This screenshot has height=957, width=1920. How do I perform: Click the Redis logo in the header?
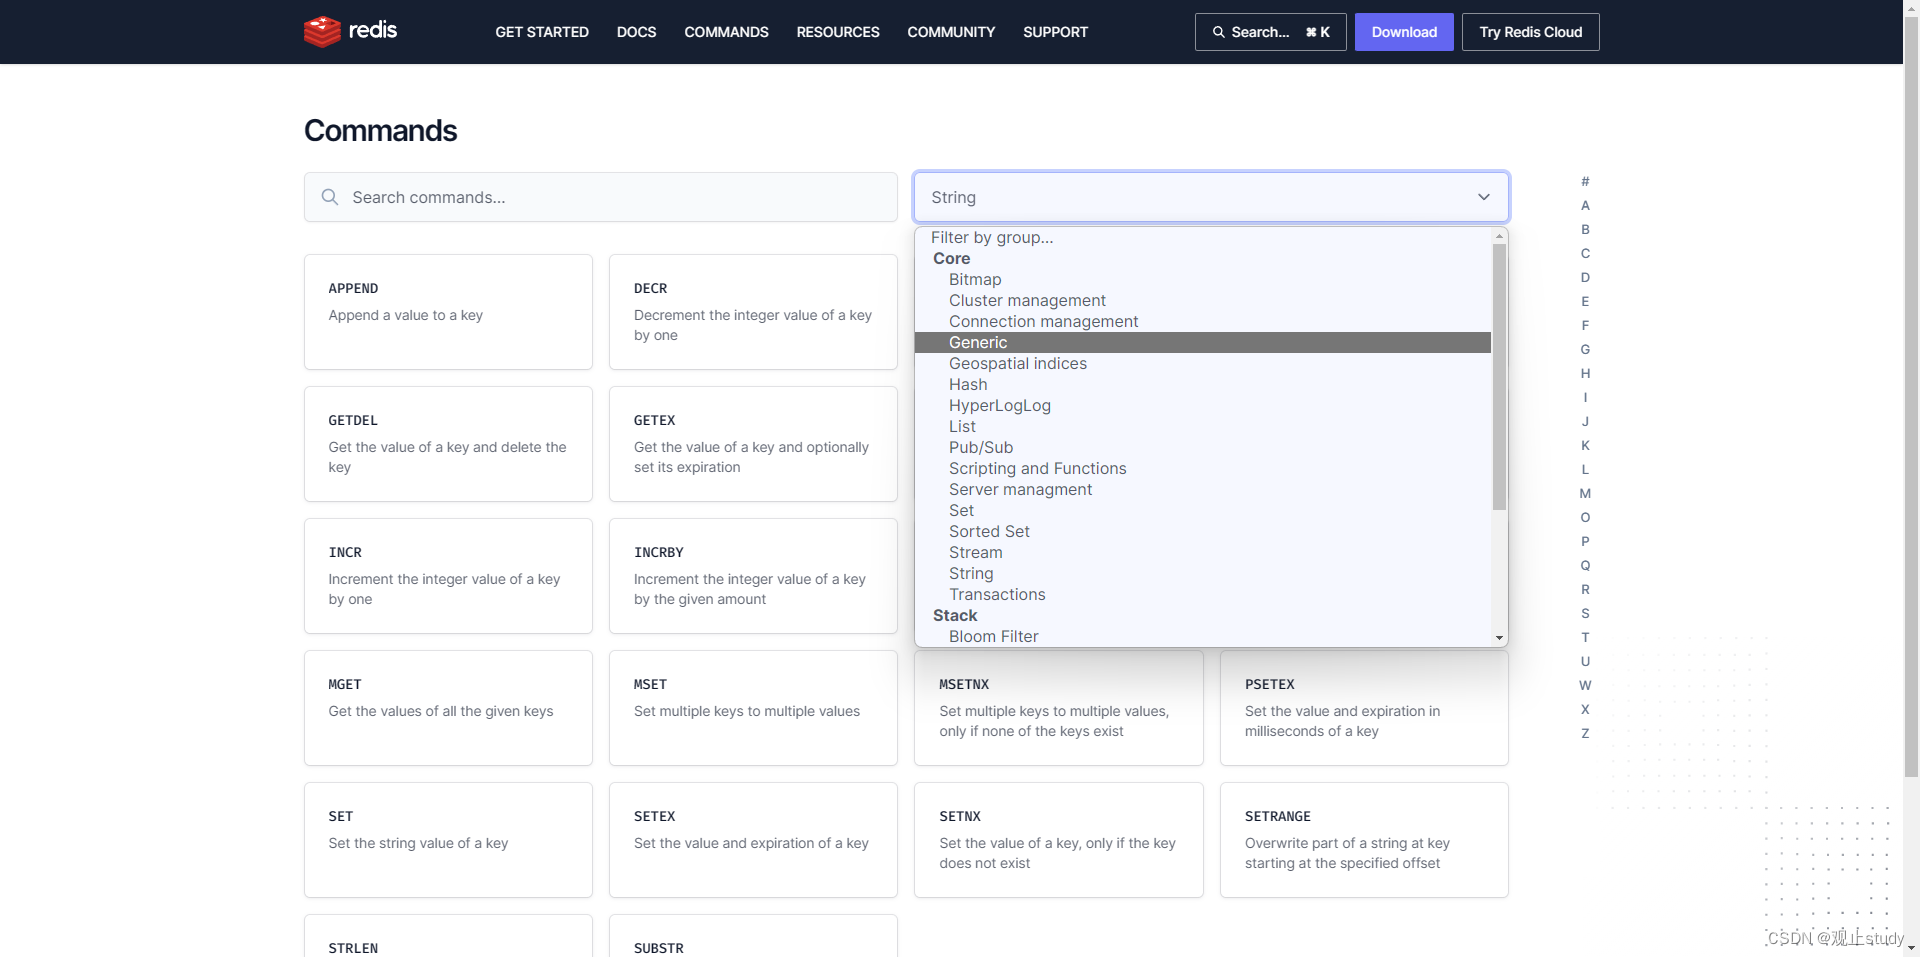pyautogui.click(x=350, y=31)
